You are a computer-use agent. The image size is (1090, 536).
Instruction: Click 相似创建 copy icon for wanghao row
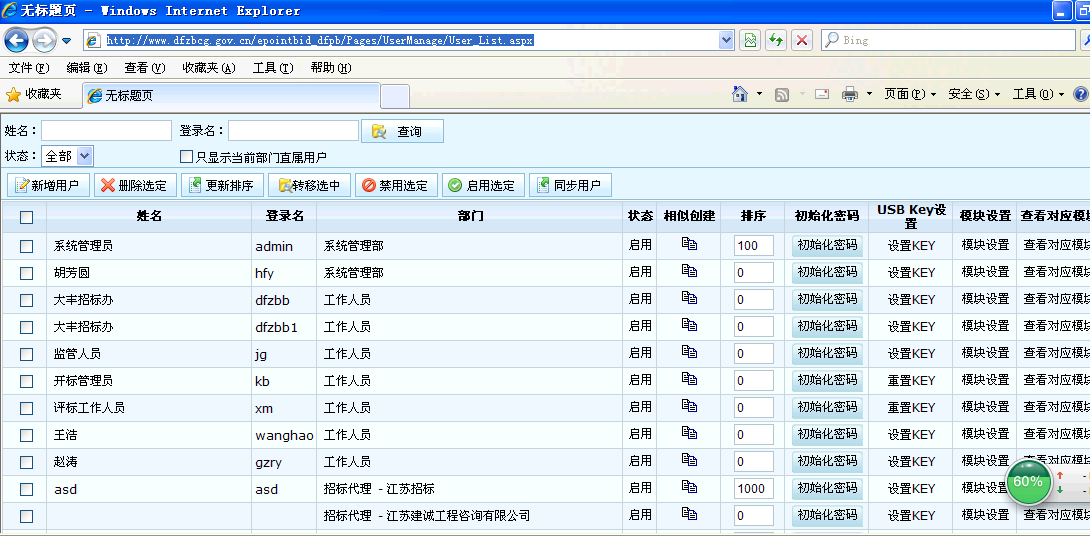[689, 432]
